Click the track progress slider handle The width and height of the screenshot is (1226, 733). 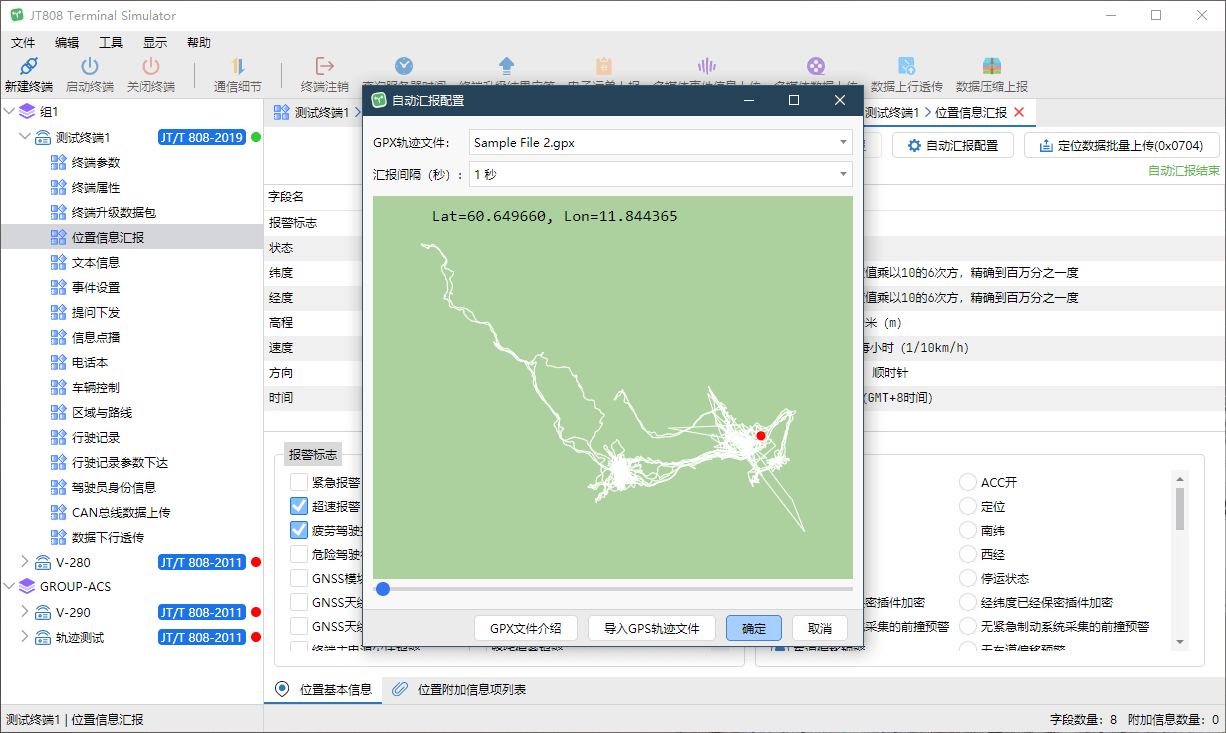pos(382,590)
